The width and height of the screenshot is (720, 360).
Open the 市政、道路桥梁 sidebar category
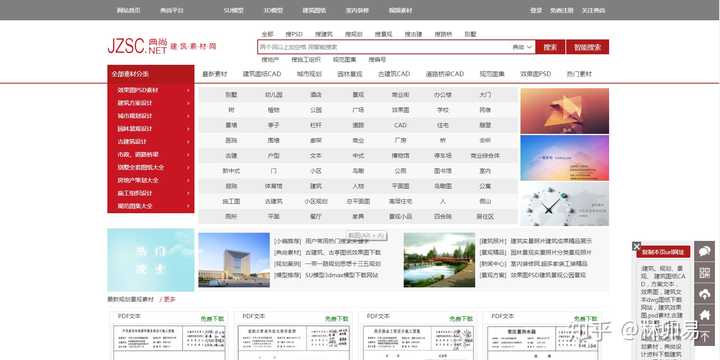(138, 155)
